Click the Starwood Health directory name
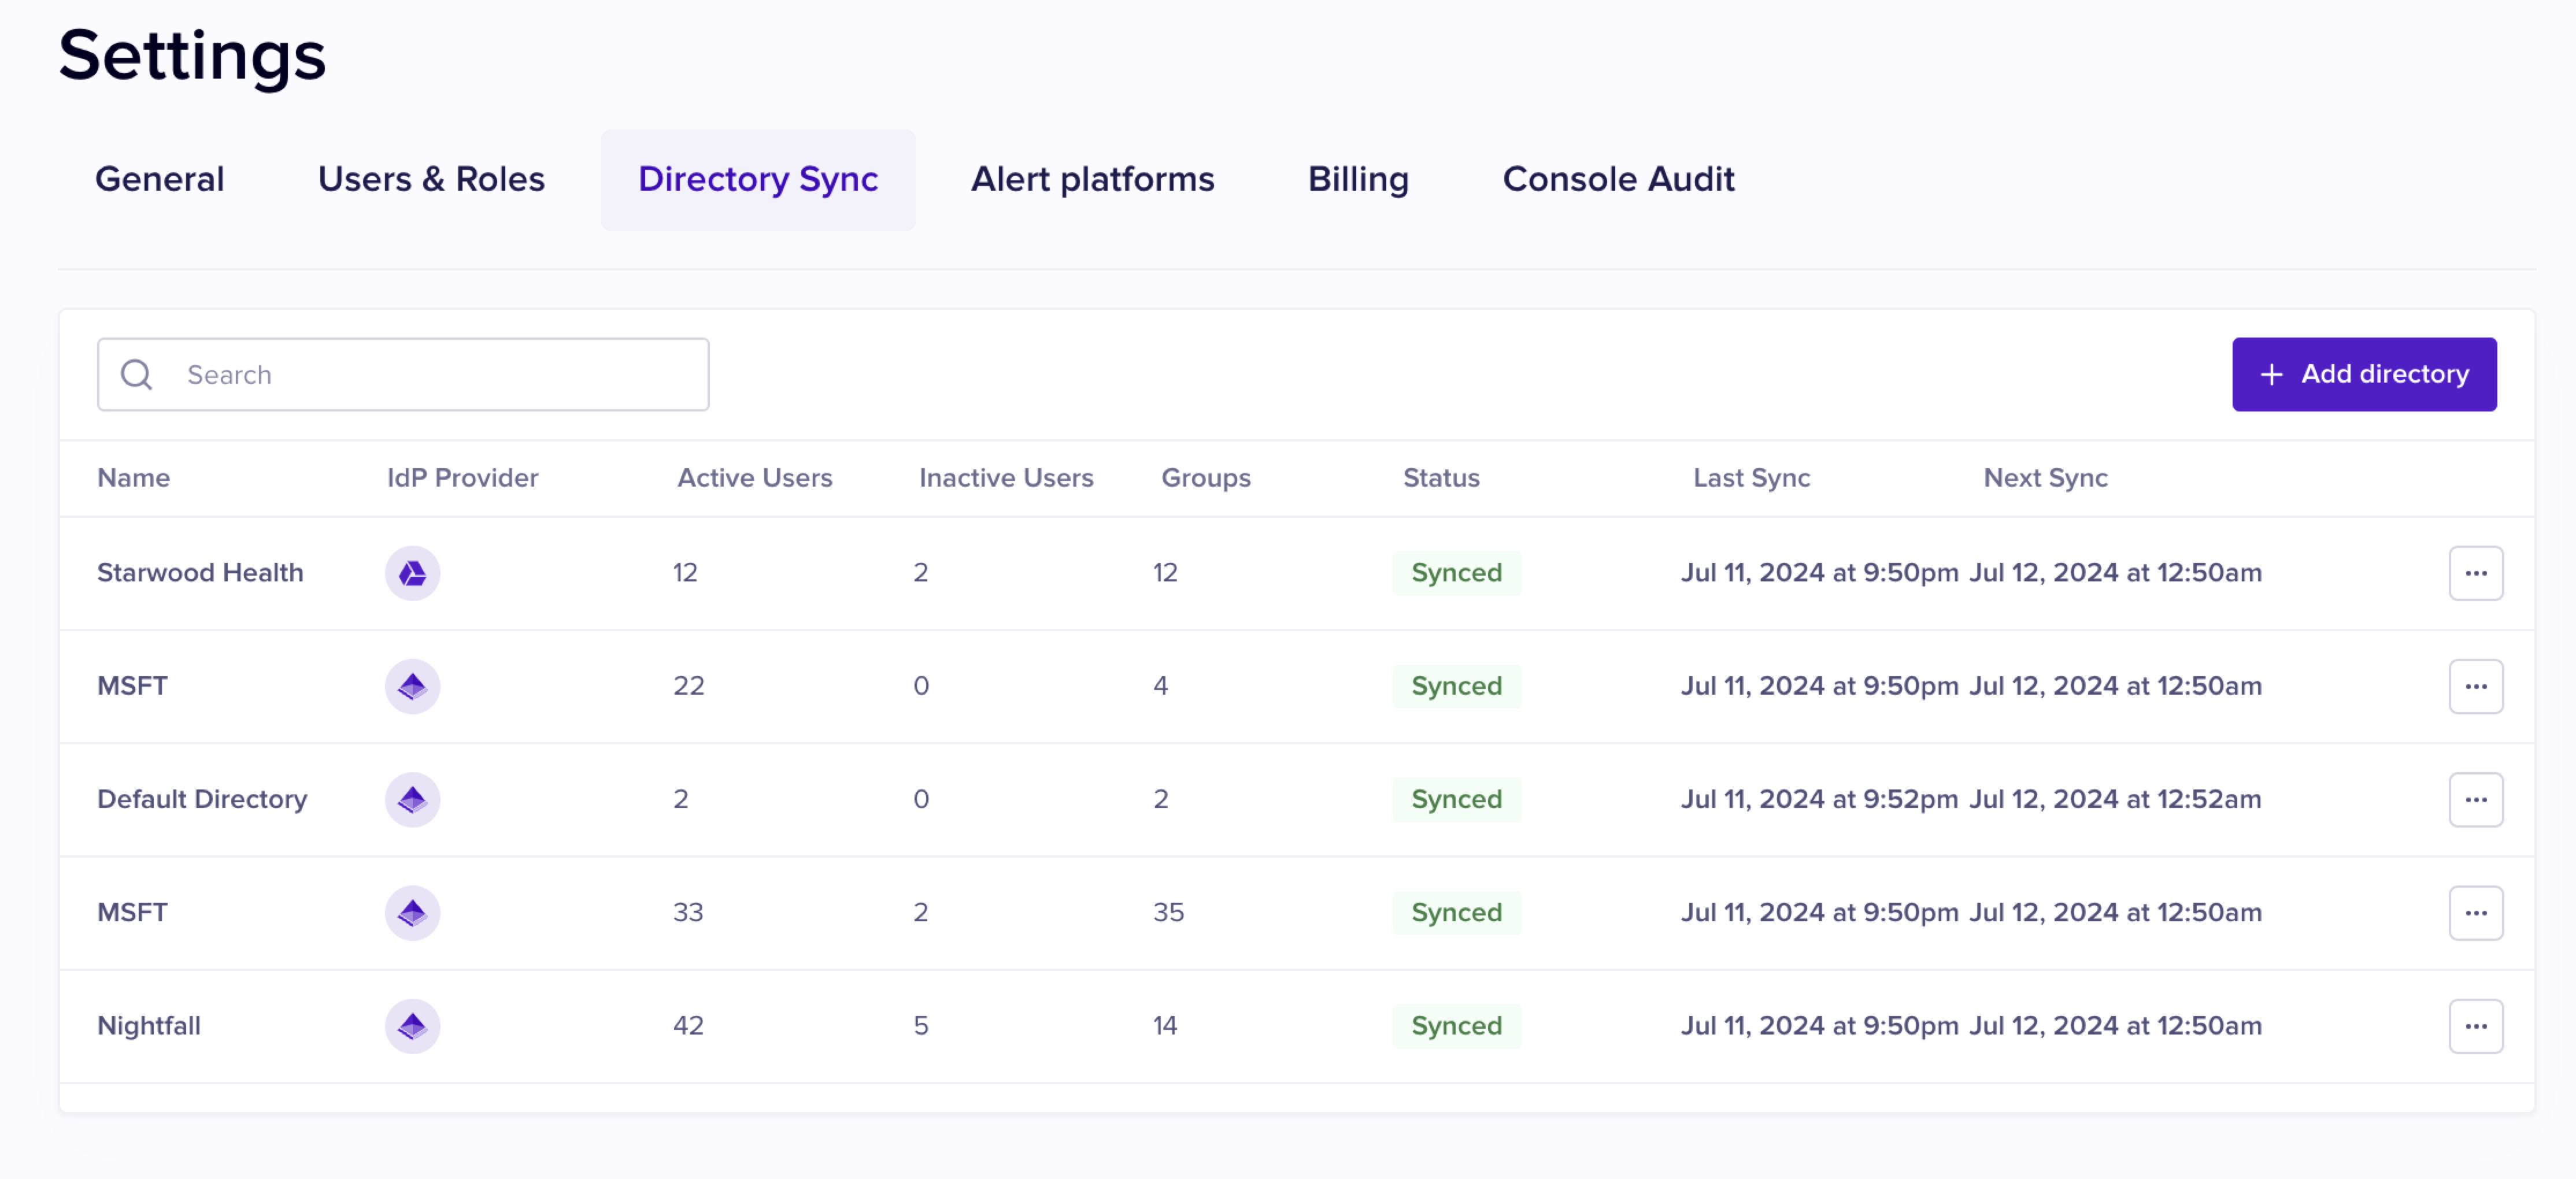 click(x=200, y=573)
